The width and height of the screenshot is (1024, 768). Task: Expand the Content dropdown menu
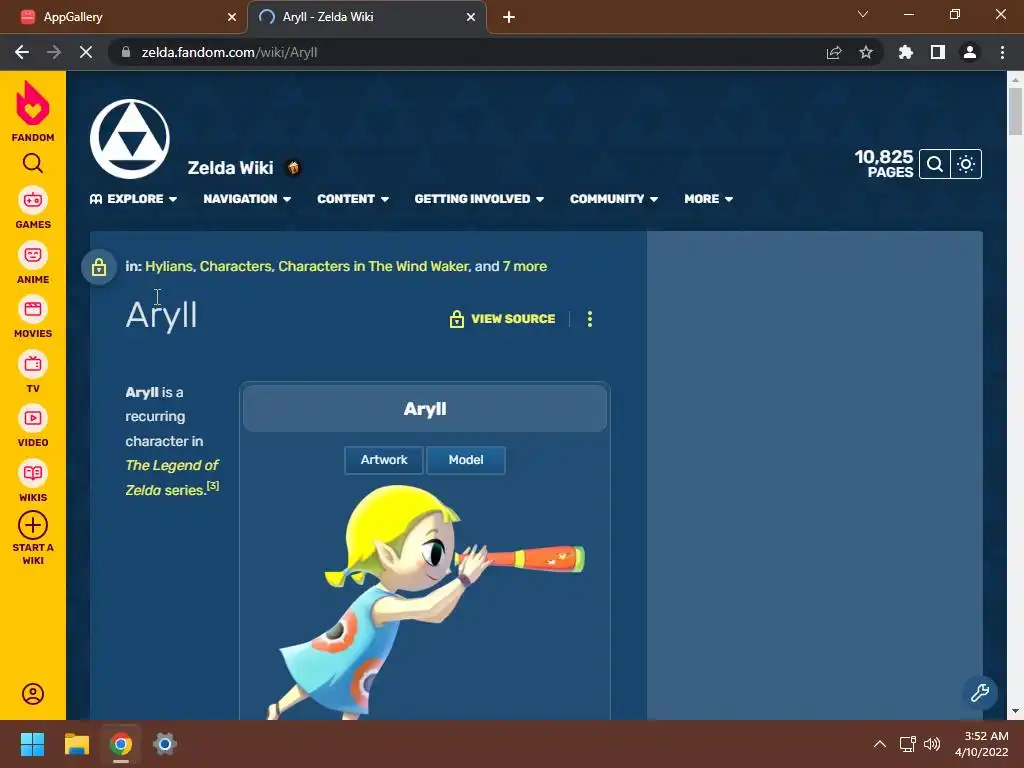coord(353,199)
